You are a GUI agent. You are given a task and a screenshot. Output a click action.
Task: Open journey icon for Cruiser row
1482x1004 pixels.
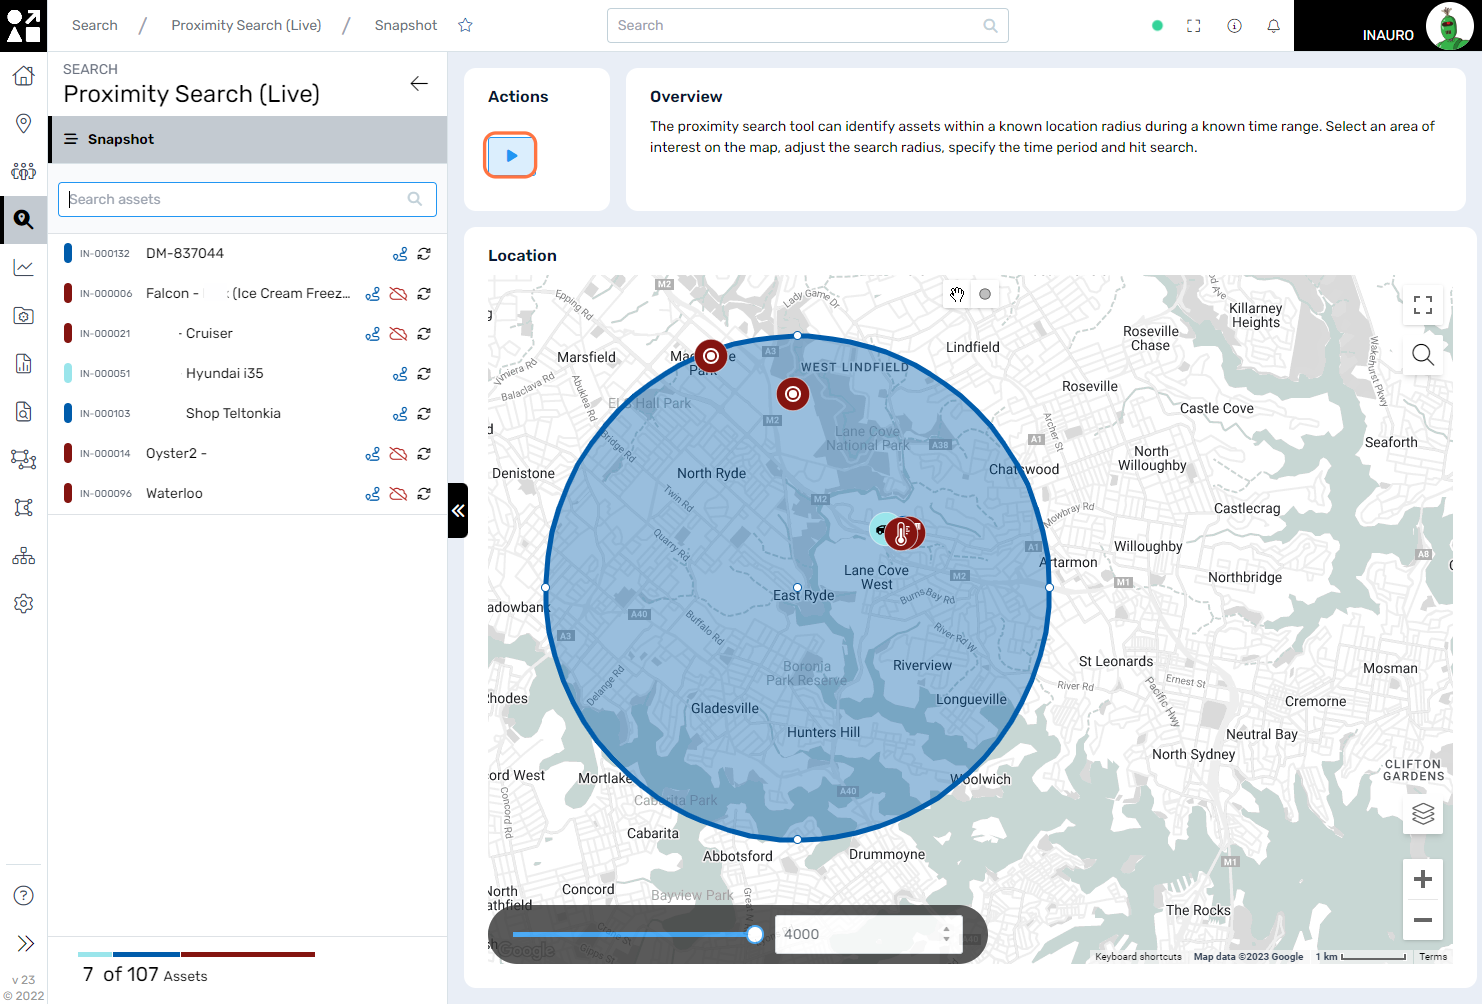point(372,334)
